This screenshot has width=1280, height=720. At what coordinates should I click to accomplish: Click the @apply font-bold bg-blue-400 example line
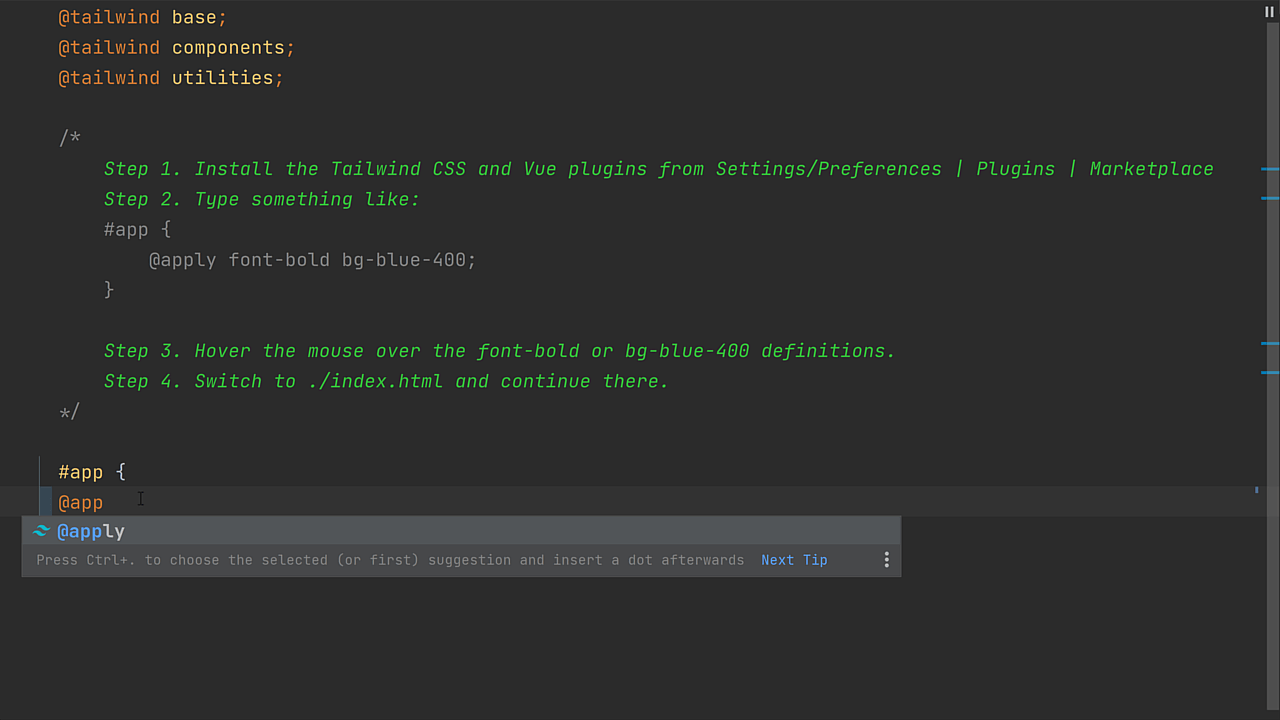point(312,260)
